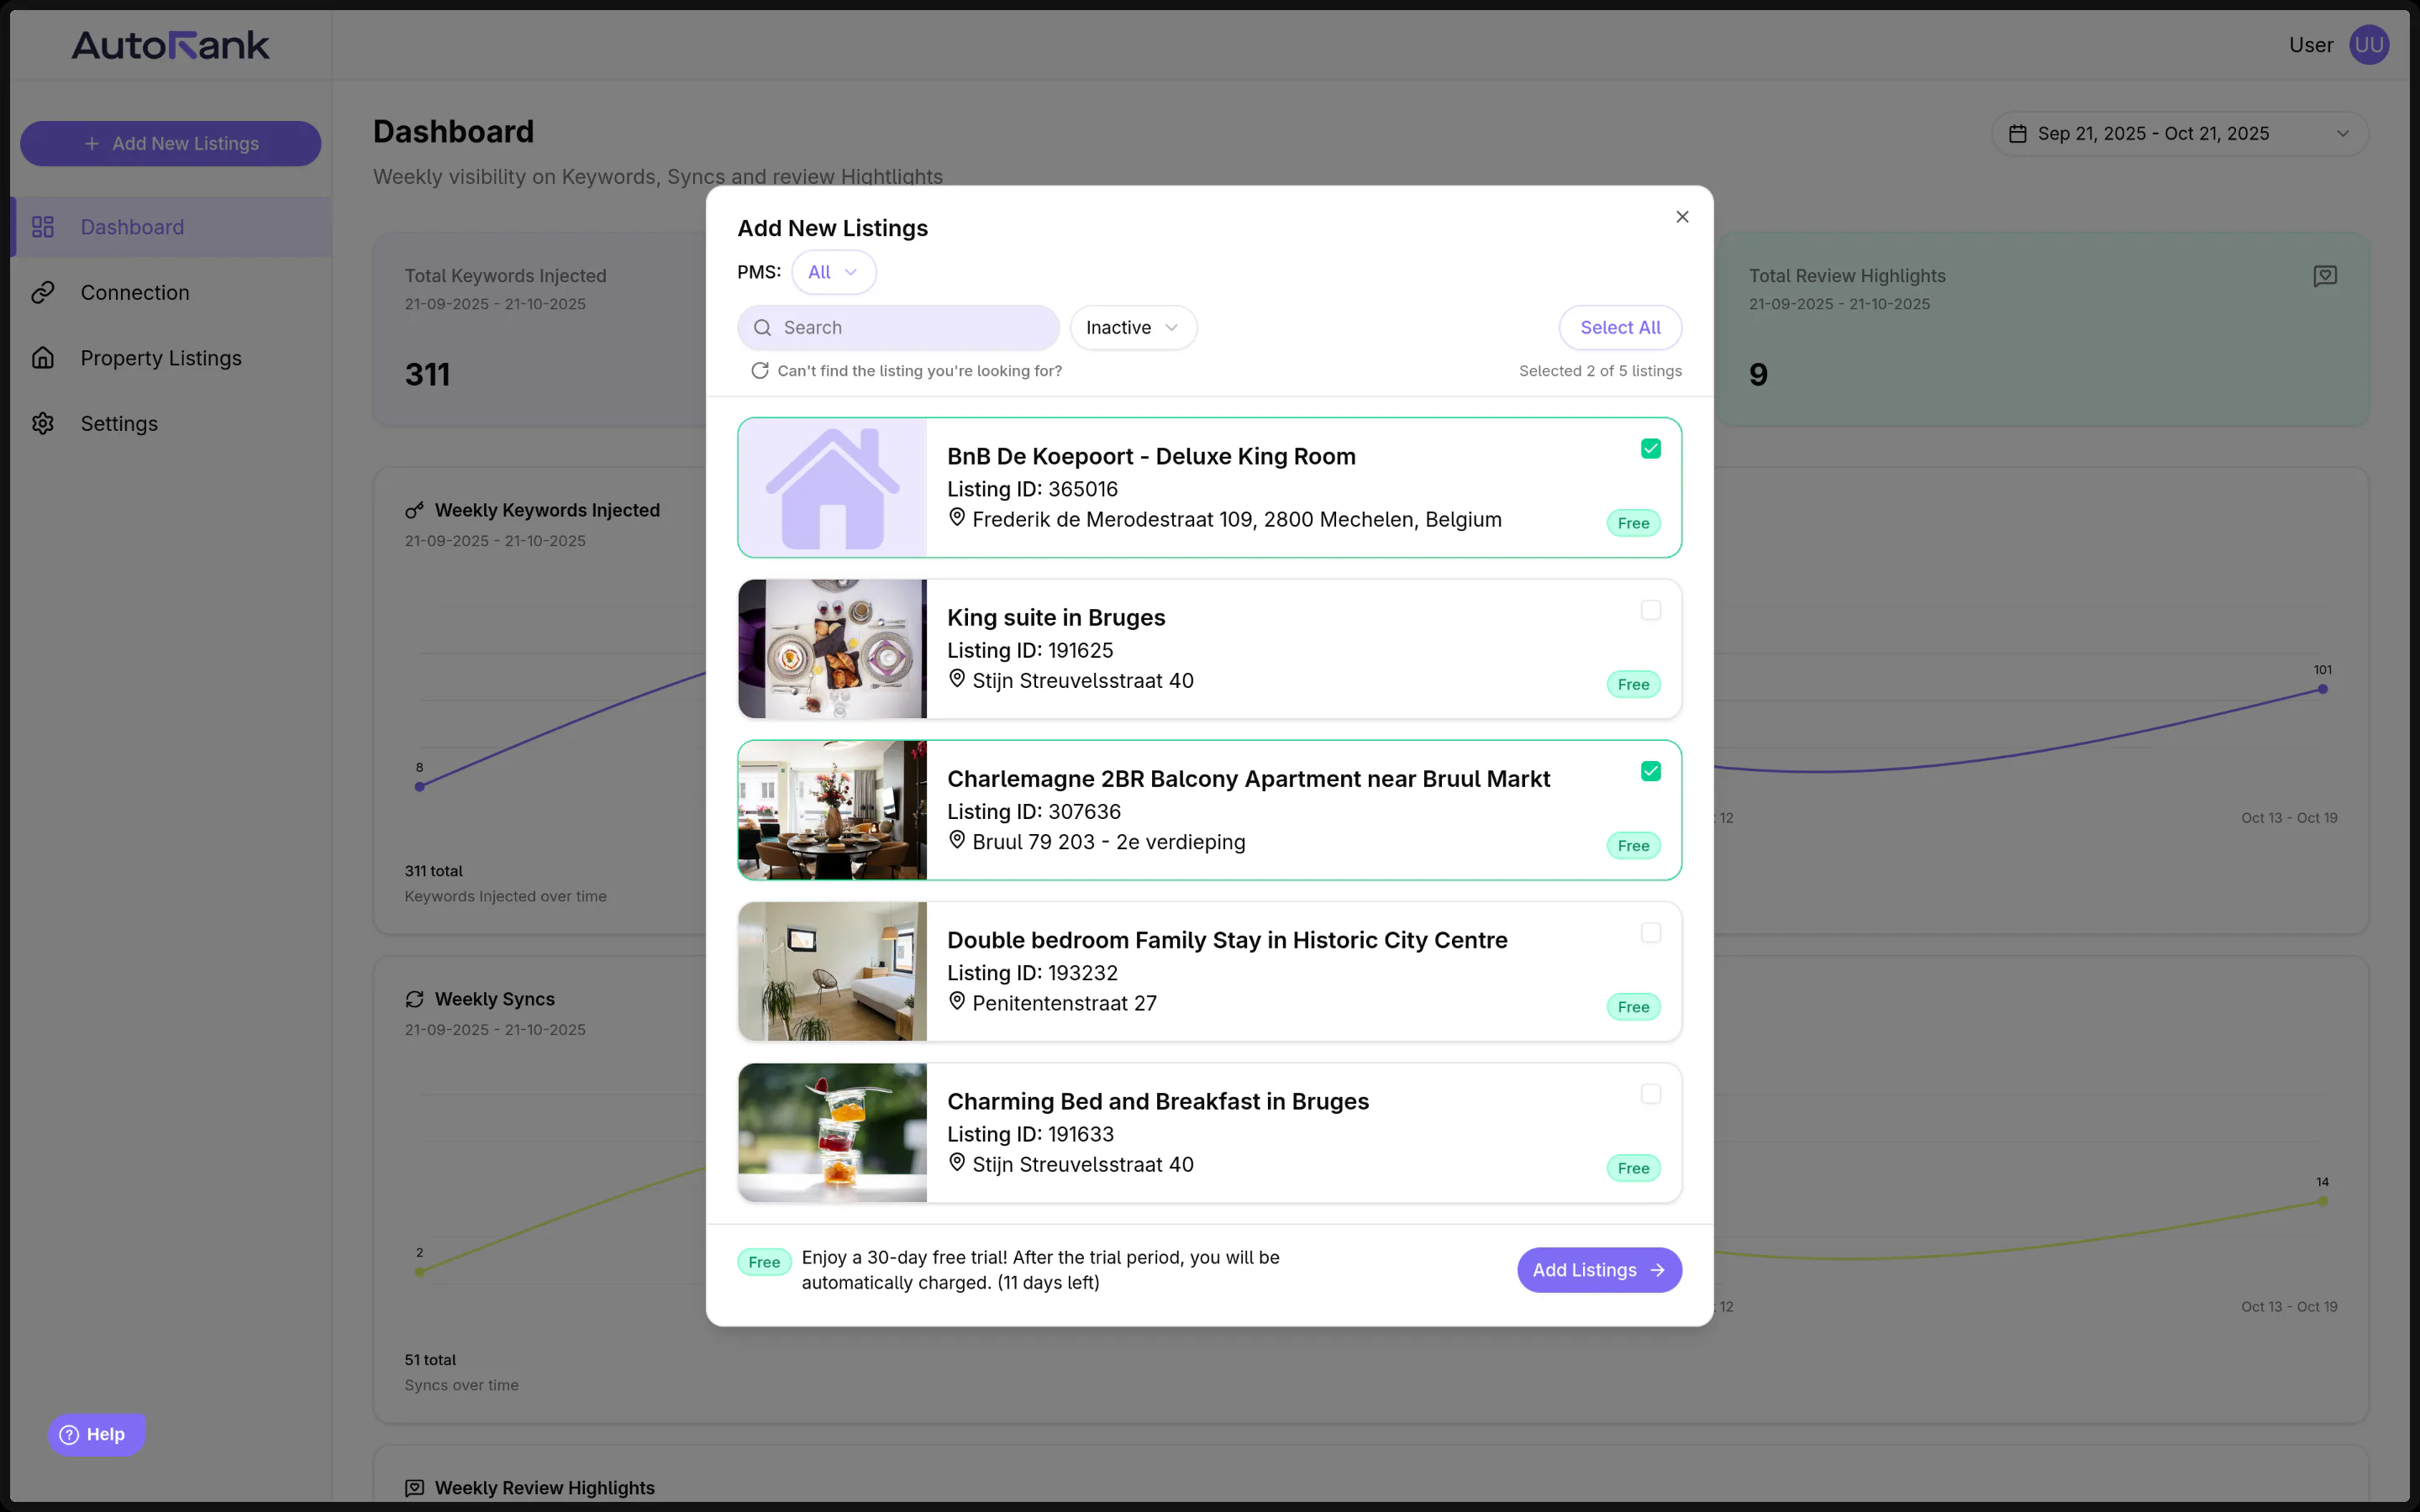Click location pin for King suite in Bruges
The height and width of the screenshot is (1512, 2420).
[957, 679]
